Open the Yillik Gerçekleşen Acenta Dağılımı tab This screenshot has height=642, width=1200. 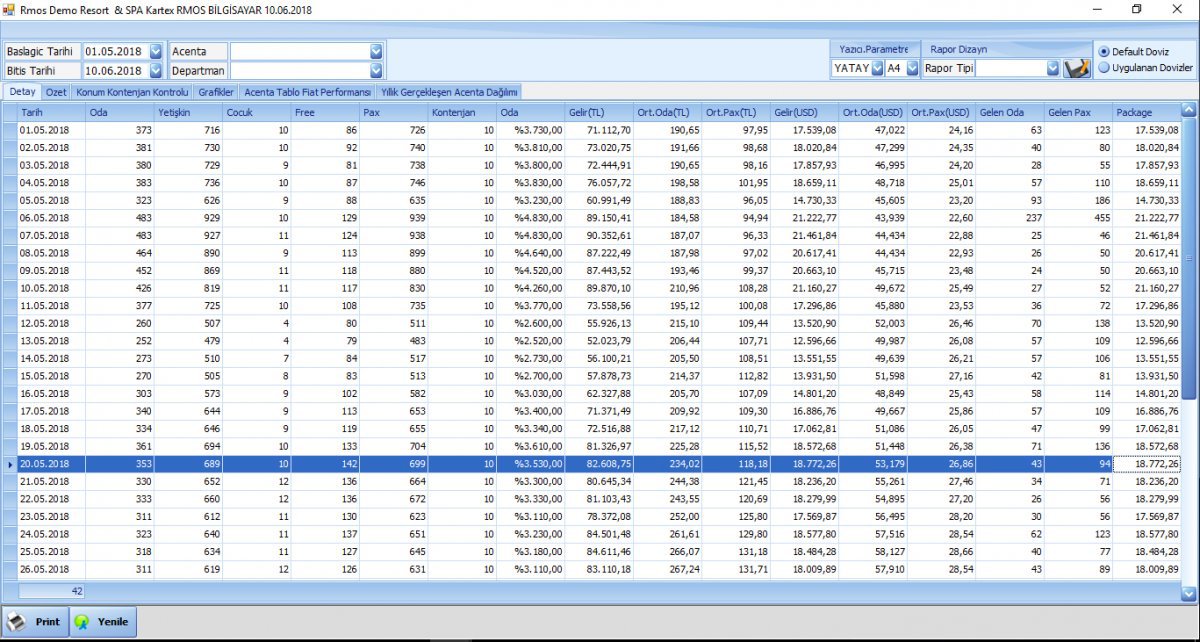pos(449,91)
